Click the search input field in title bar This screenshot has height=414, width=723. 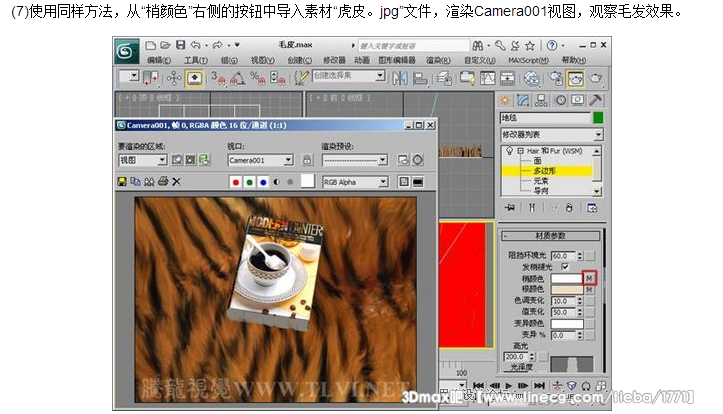[x=413, y=46]
